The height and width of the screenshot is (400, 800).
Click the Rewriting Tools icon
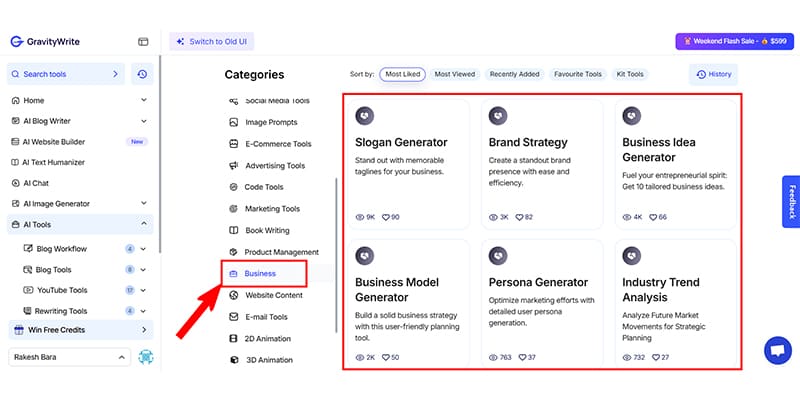pyautogui.click(x=27, y=311)
